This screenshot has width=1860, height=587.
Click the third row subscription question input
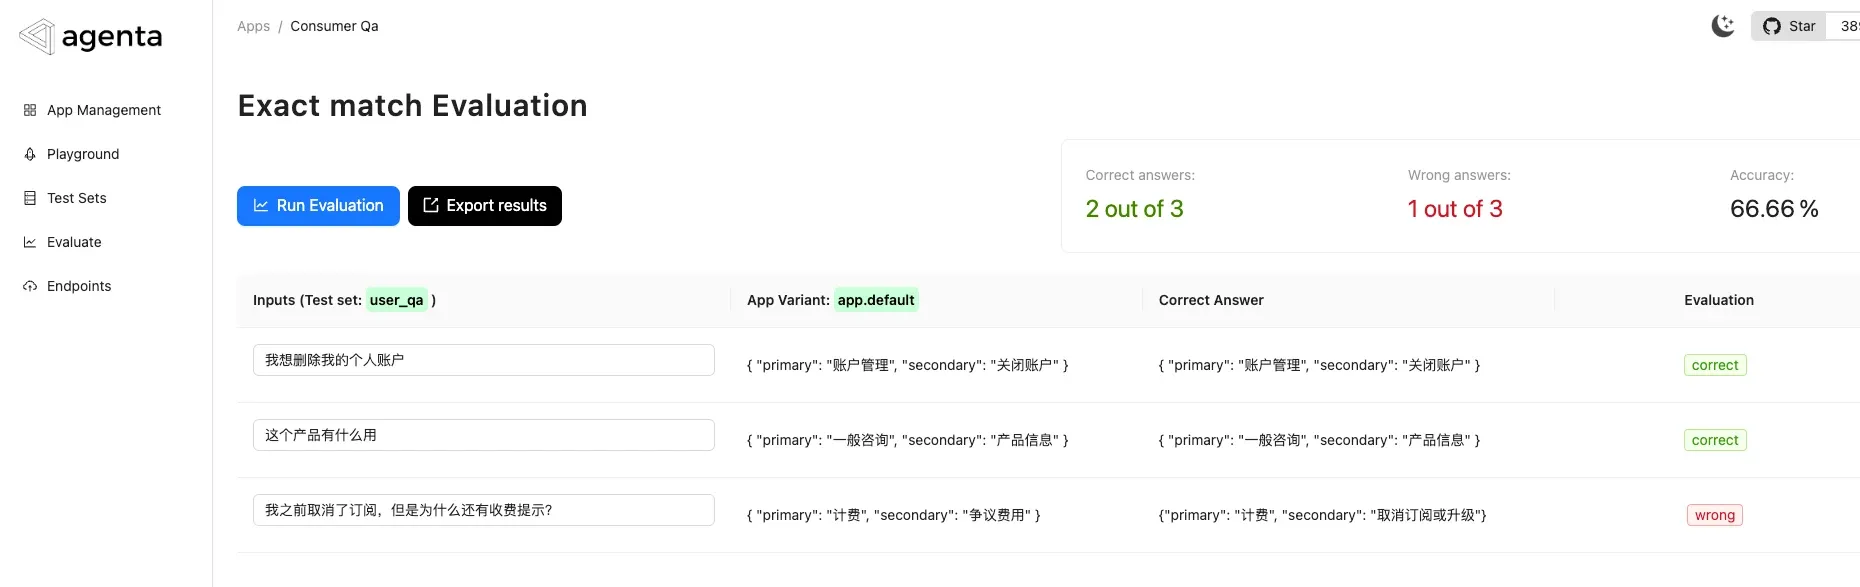pos(483,510)
